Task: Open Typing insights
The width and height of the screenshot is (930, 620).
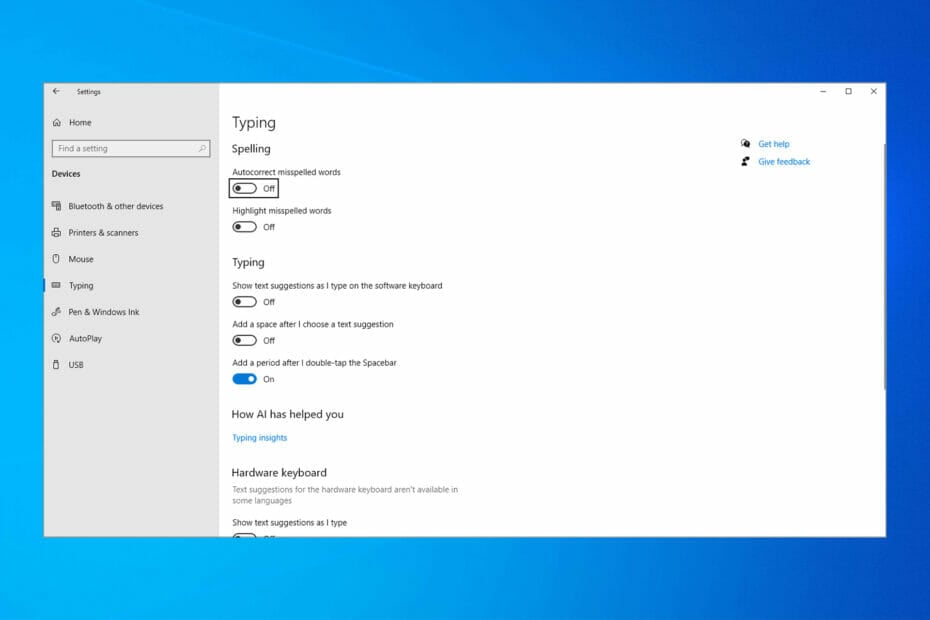Action: click(259, 437)
